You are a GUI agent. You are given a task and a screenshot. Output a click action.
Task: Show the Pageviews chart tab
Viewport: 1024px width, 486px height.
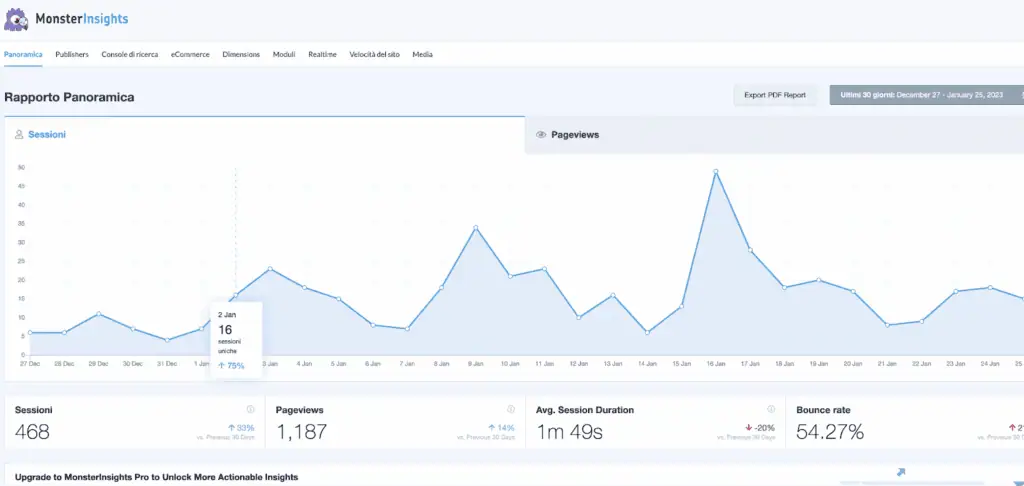click(575, 134)
